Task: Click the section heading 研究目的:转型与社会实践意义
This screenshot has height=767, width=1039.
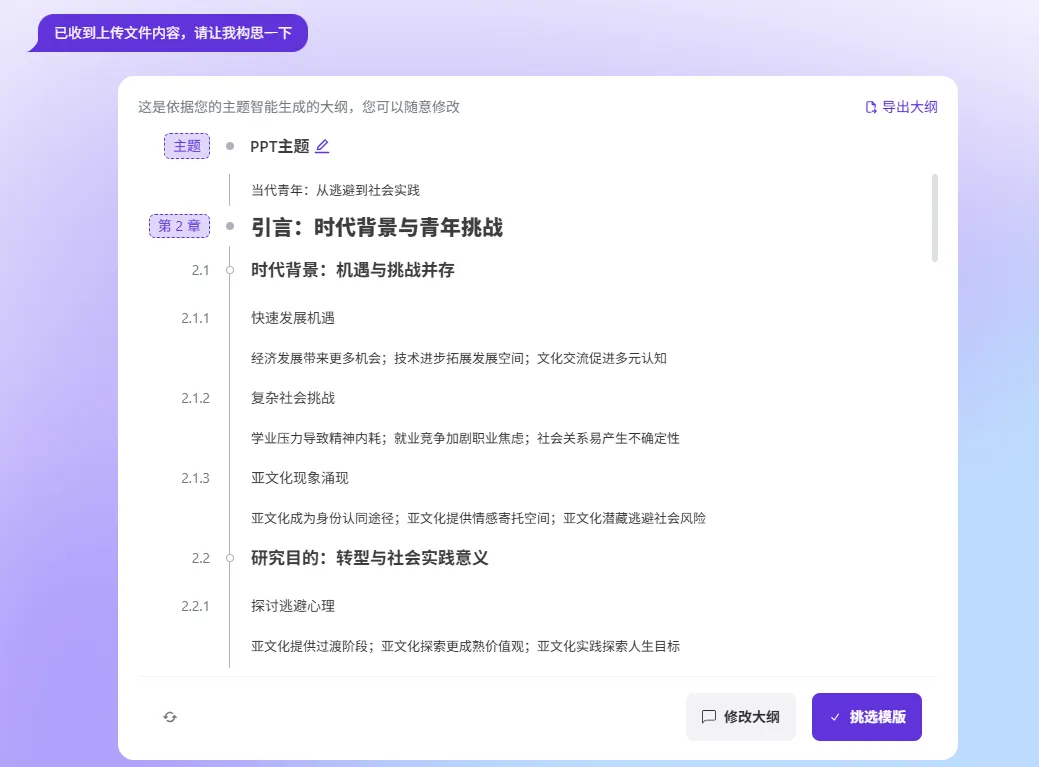Action: pyautogui.click(x=370, y=558)
